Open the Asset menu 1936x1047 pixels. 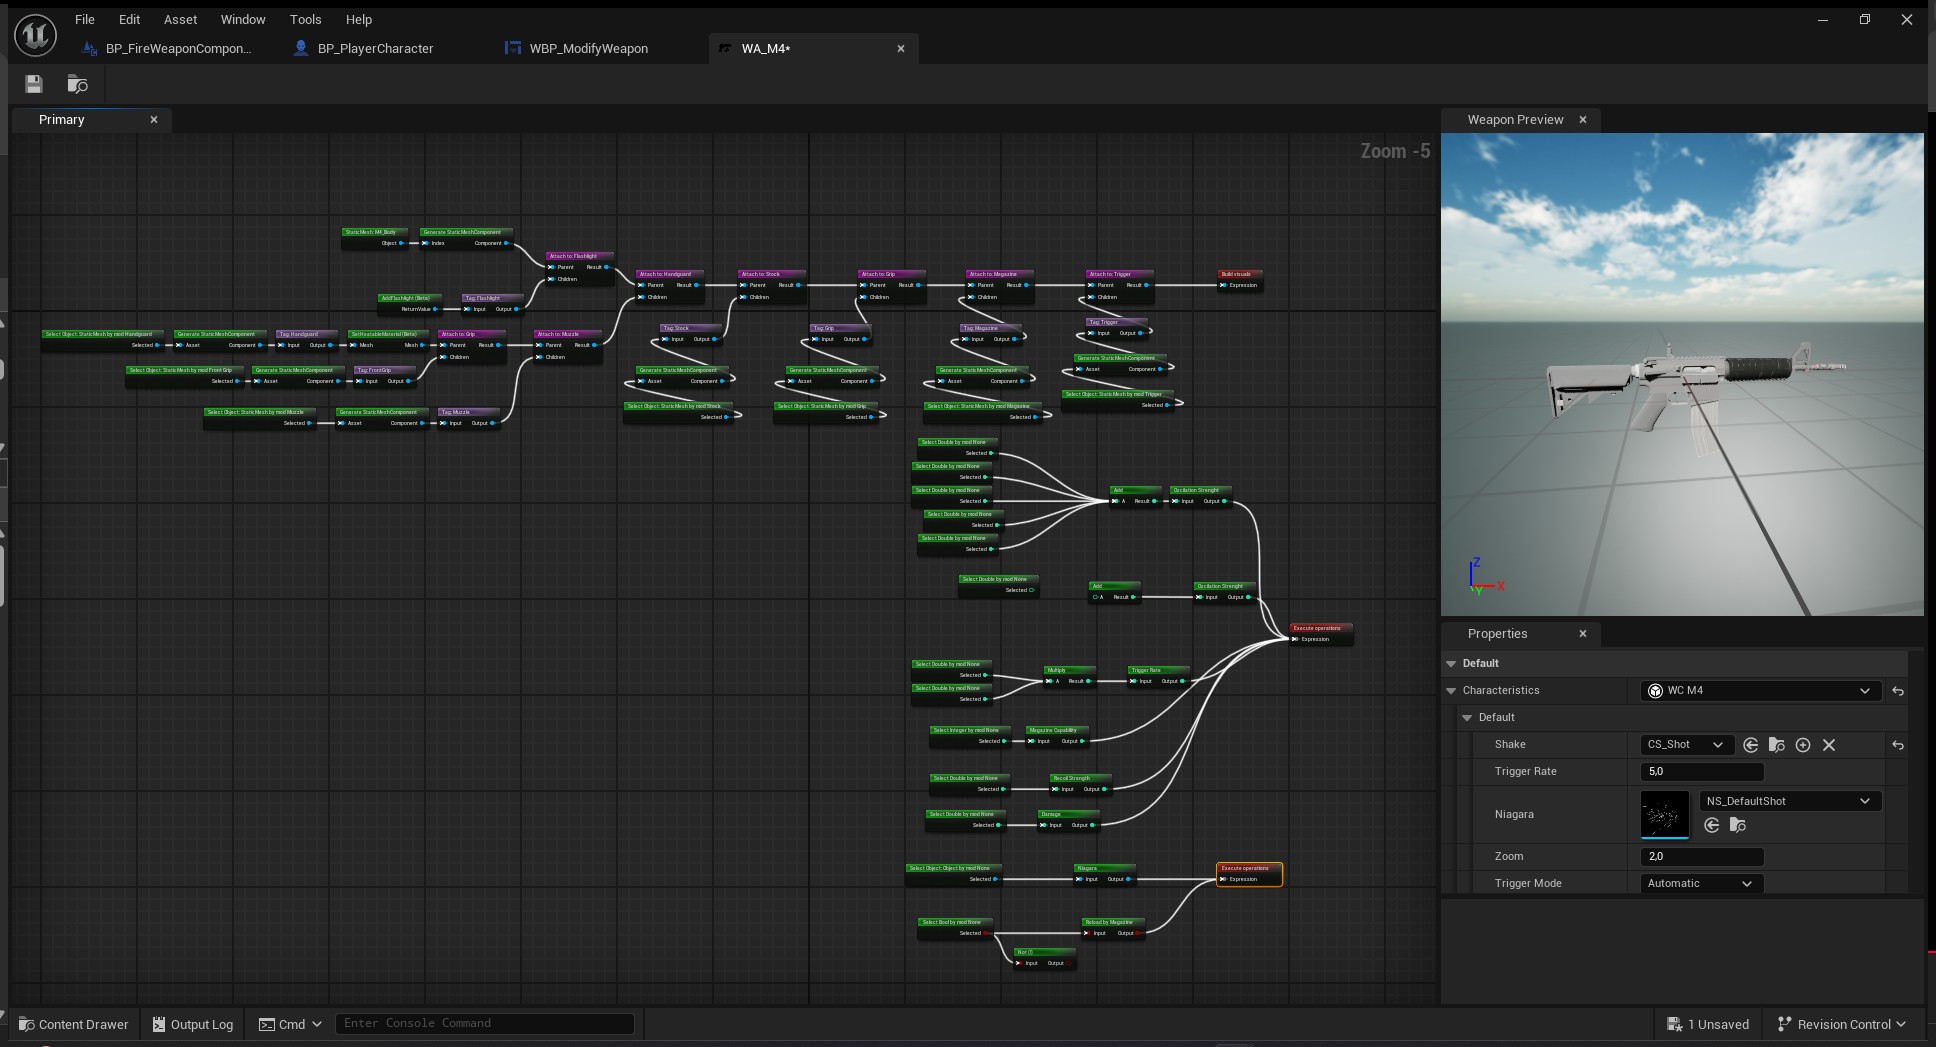tap(180, 19)
